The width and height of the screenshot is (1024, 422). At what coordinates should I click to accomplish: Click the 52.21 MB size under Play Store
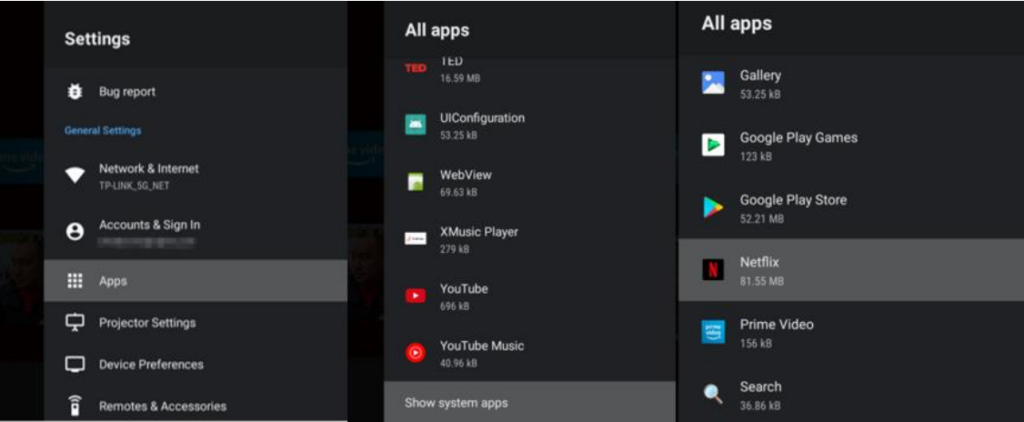click(x=761, y=219)
